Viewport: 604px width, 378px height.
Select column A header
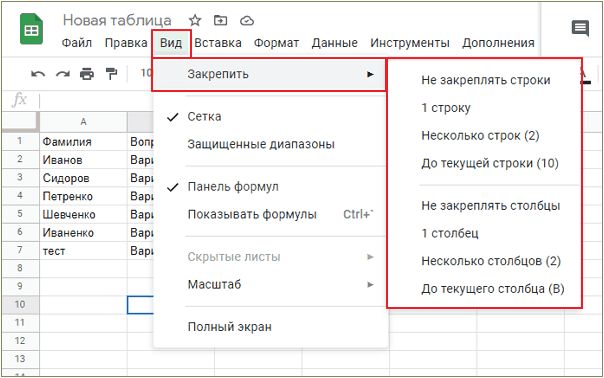tap(83, 122)
